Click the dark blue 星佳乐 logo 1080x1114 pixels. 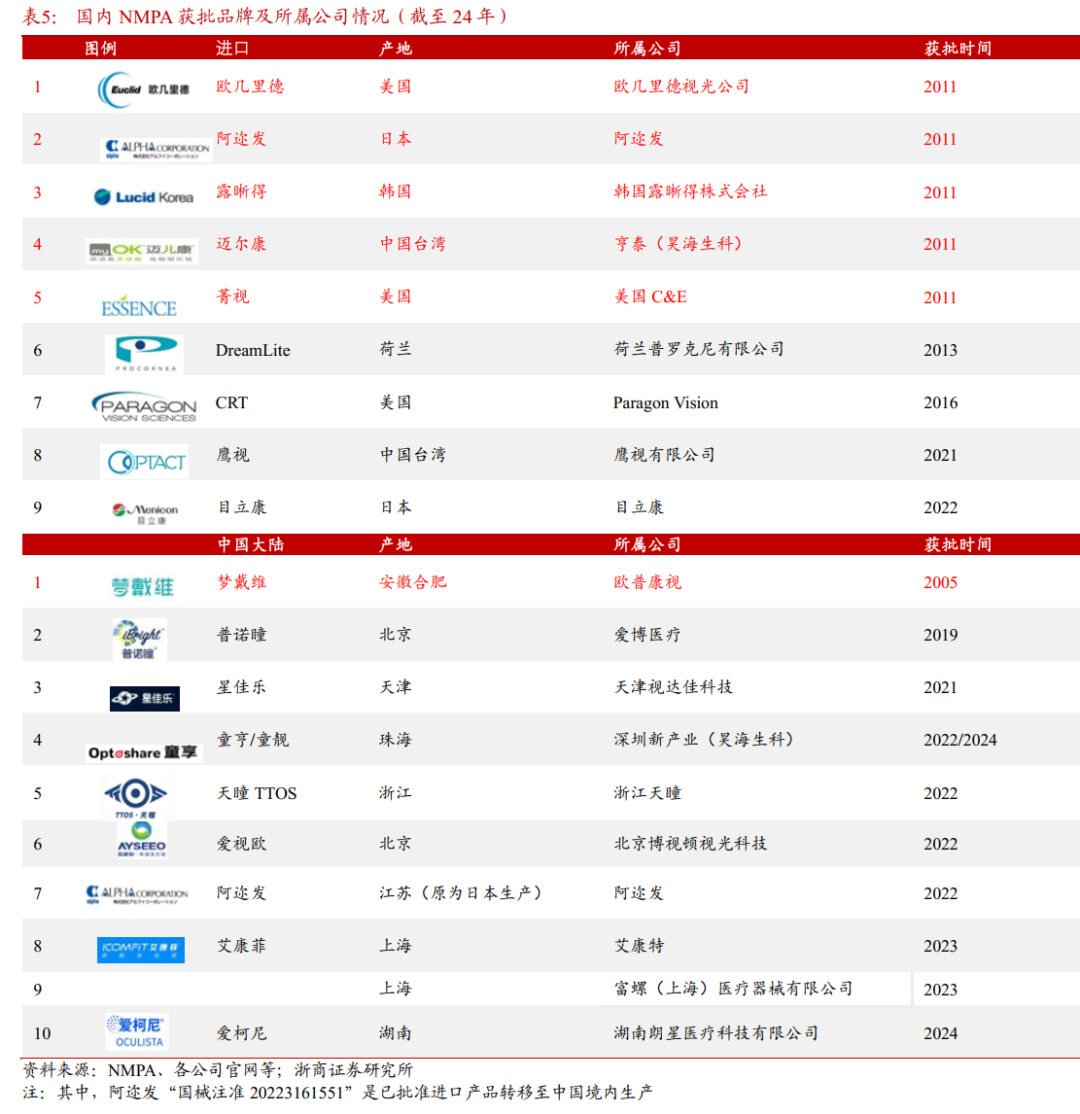[144, 698]
